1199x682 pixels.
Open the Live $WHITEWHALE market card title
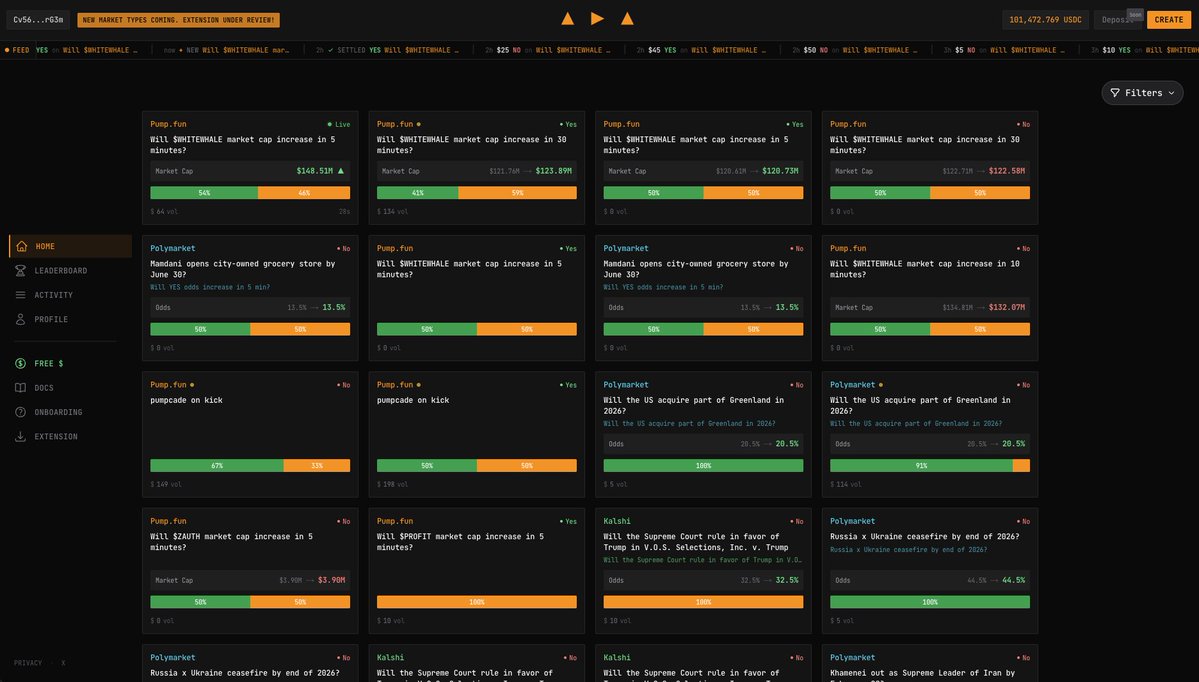coord(242,145)
